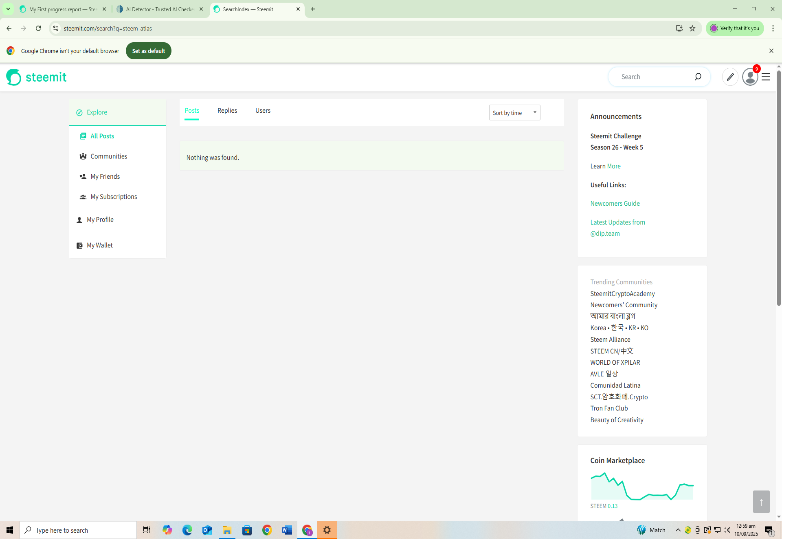
Task: Open the taskbar clock and date
Action: tap(746, 530)
